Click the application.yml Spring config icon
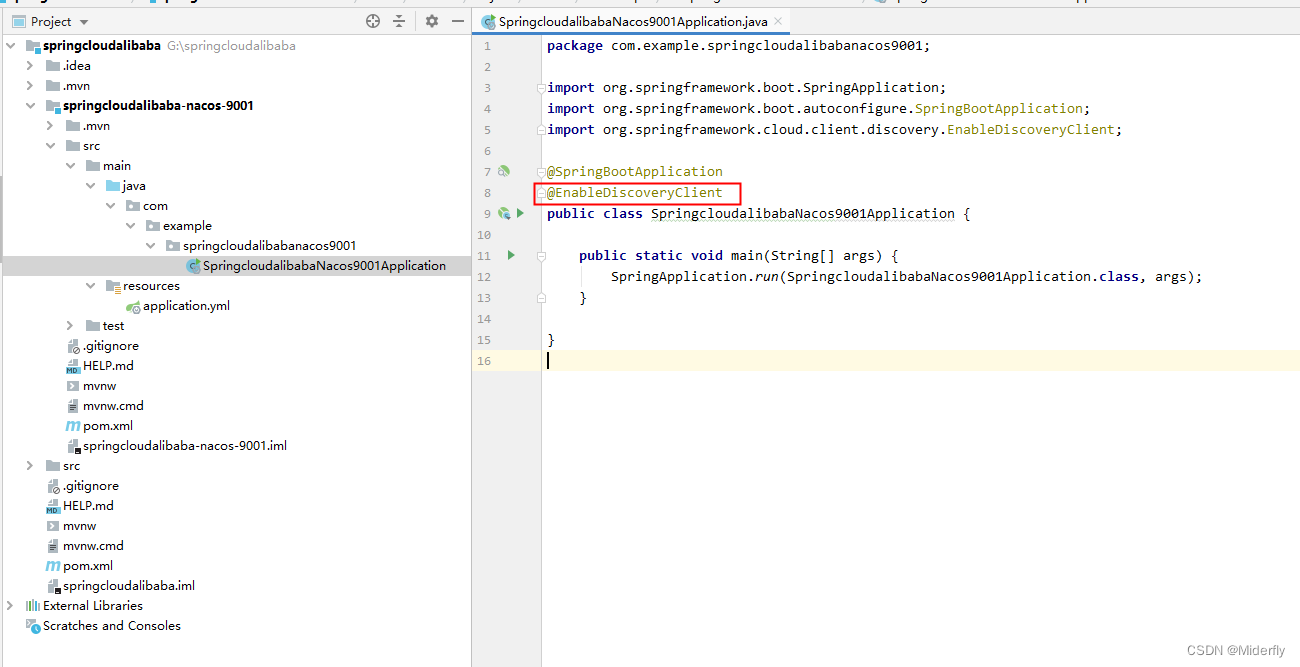 (x=133, y=307)
